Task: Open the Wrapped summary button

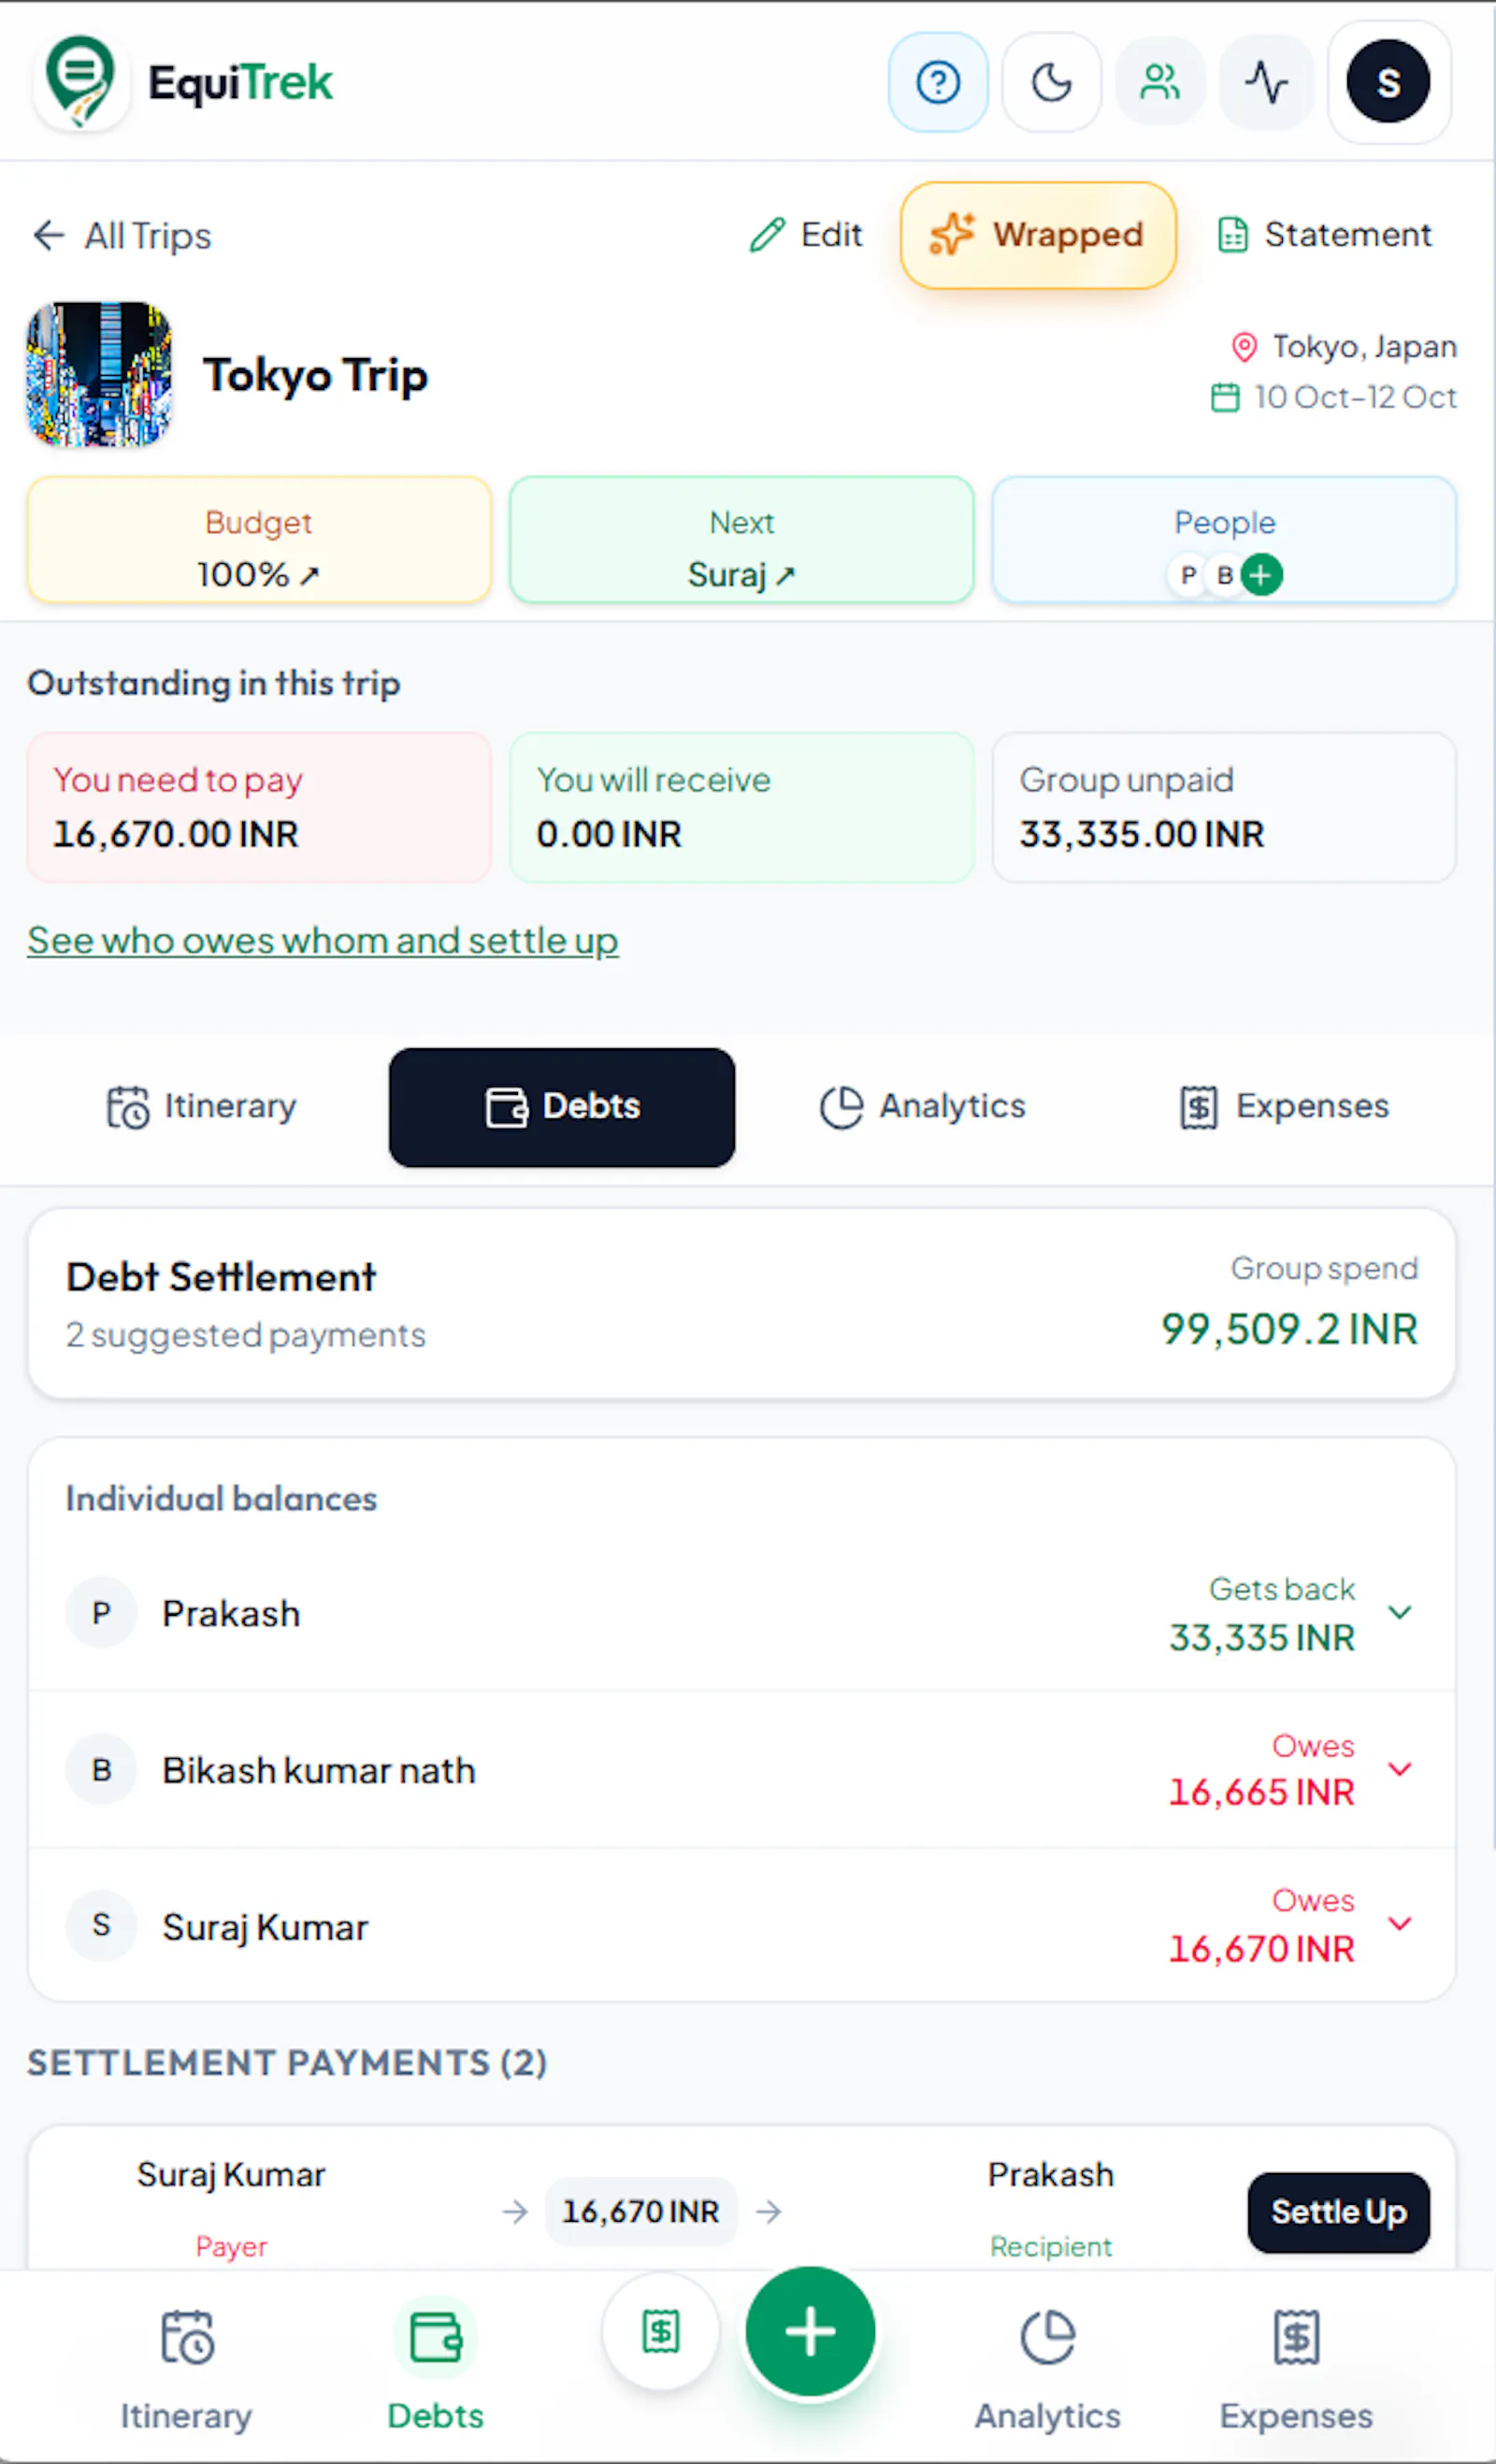Action: (1038, 235)
